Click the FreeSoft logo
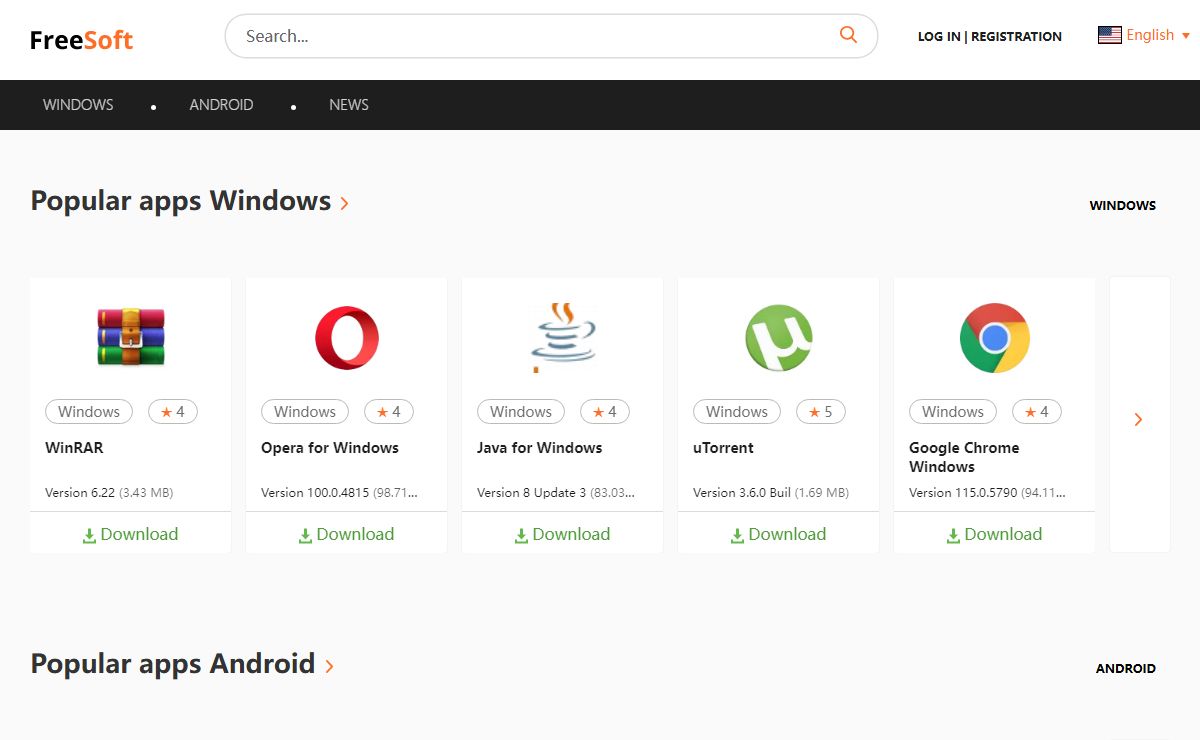The image size is (1200, 740). point(81,40)
